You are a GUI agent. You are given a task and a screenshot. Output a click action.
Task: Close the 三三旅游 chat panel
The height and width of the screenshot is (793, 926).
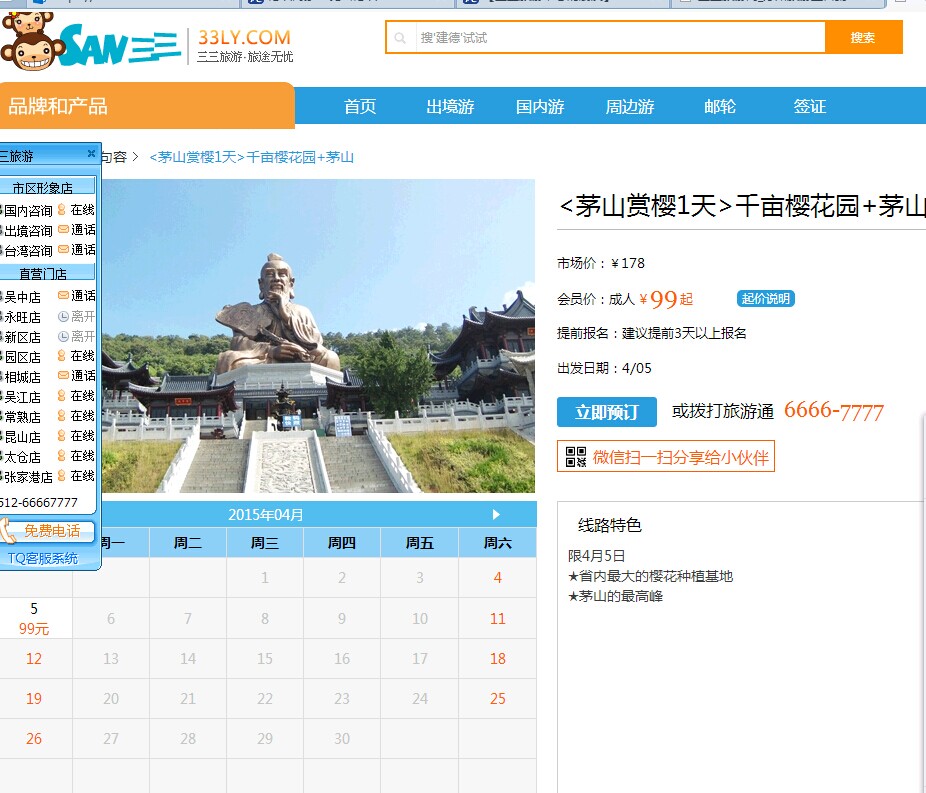coord(91,154)
